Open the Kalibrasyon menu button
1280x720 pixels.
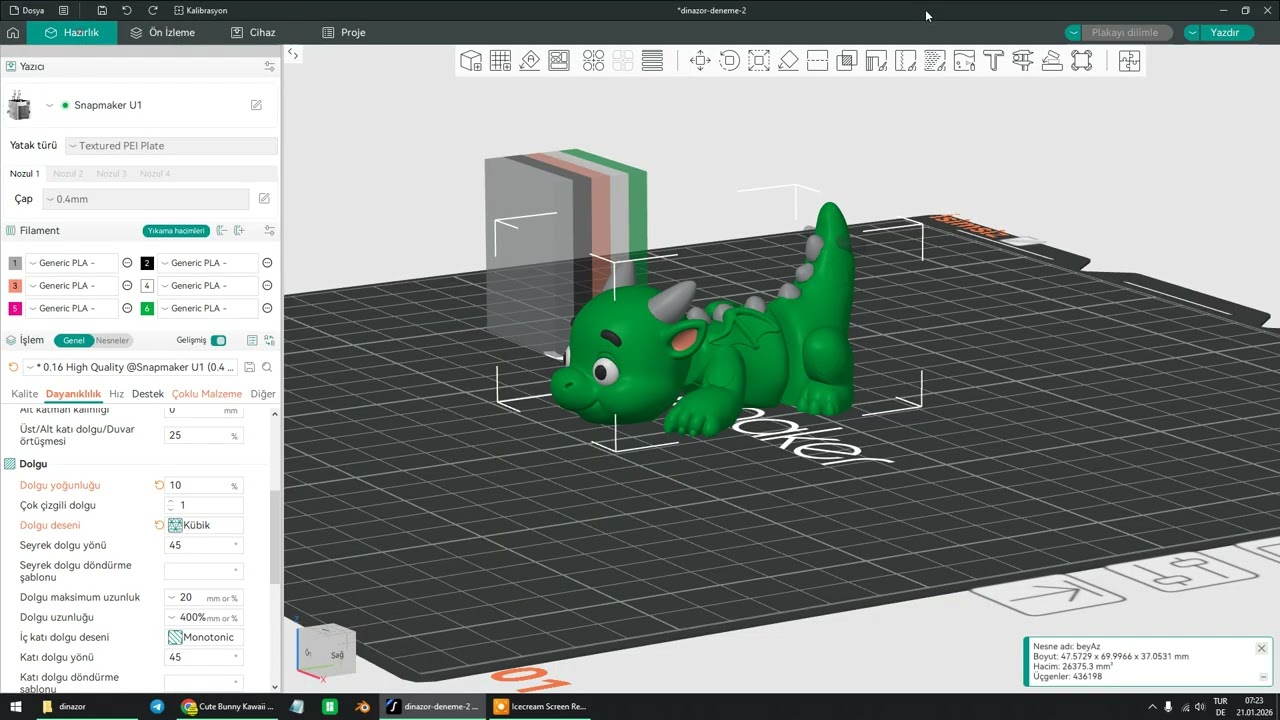click(x=200, y=10)
